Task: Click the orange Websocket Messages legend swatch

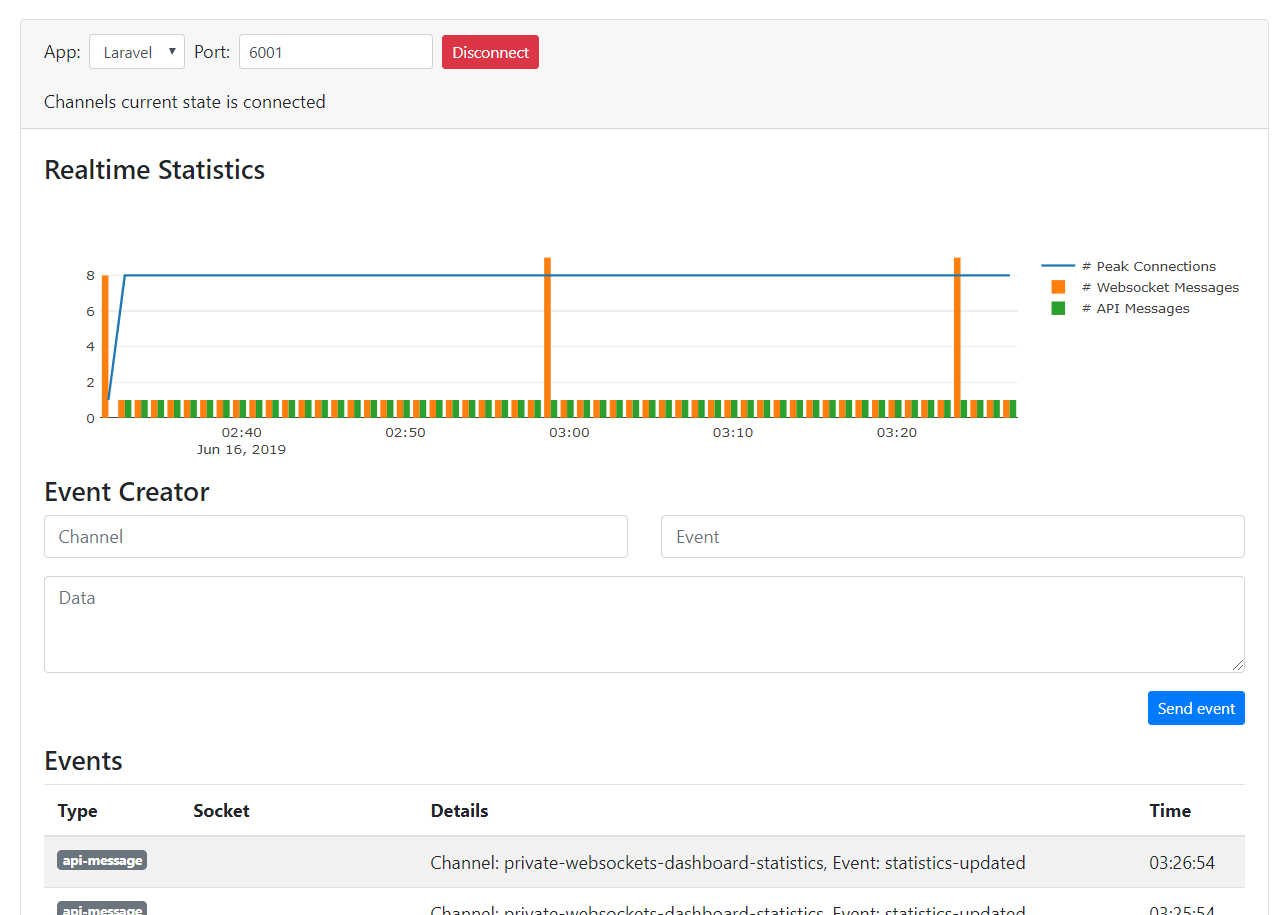Action: point(1058,287)
